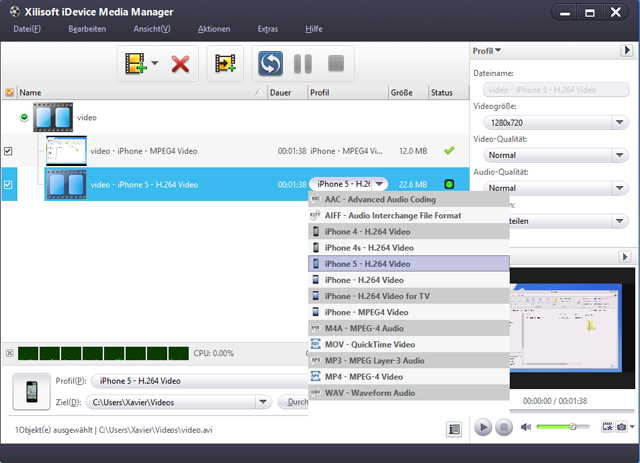Toggle the iPhone 5 H.264 row checkbox
The width and height of the screenshot is (640, 463).
[x=9, y=184]
